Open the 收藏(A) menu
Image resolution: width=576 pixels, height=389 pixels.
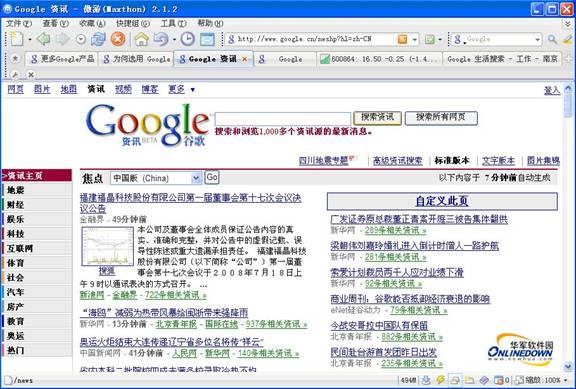[x=92, y=23]
